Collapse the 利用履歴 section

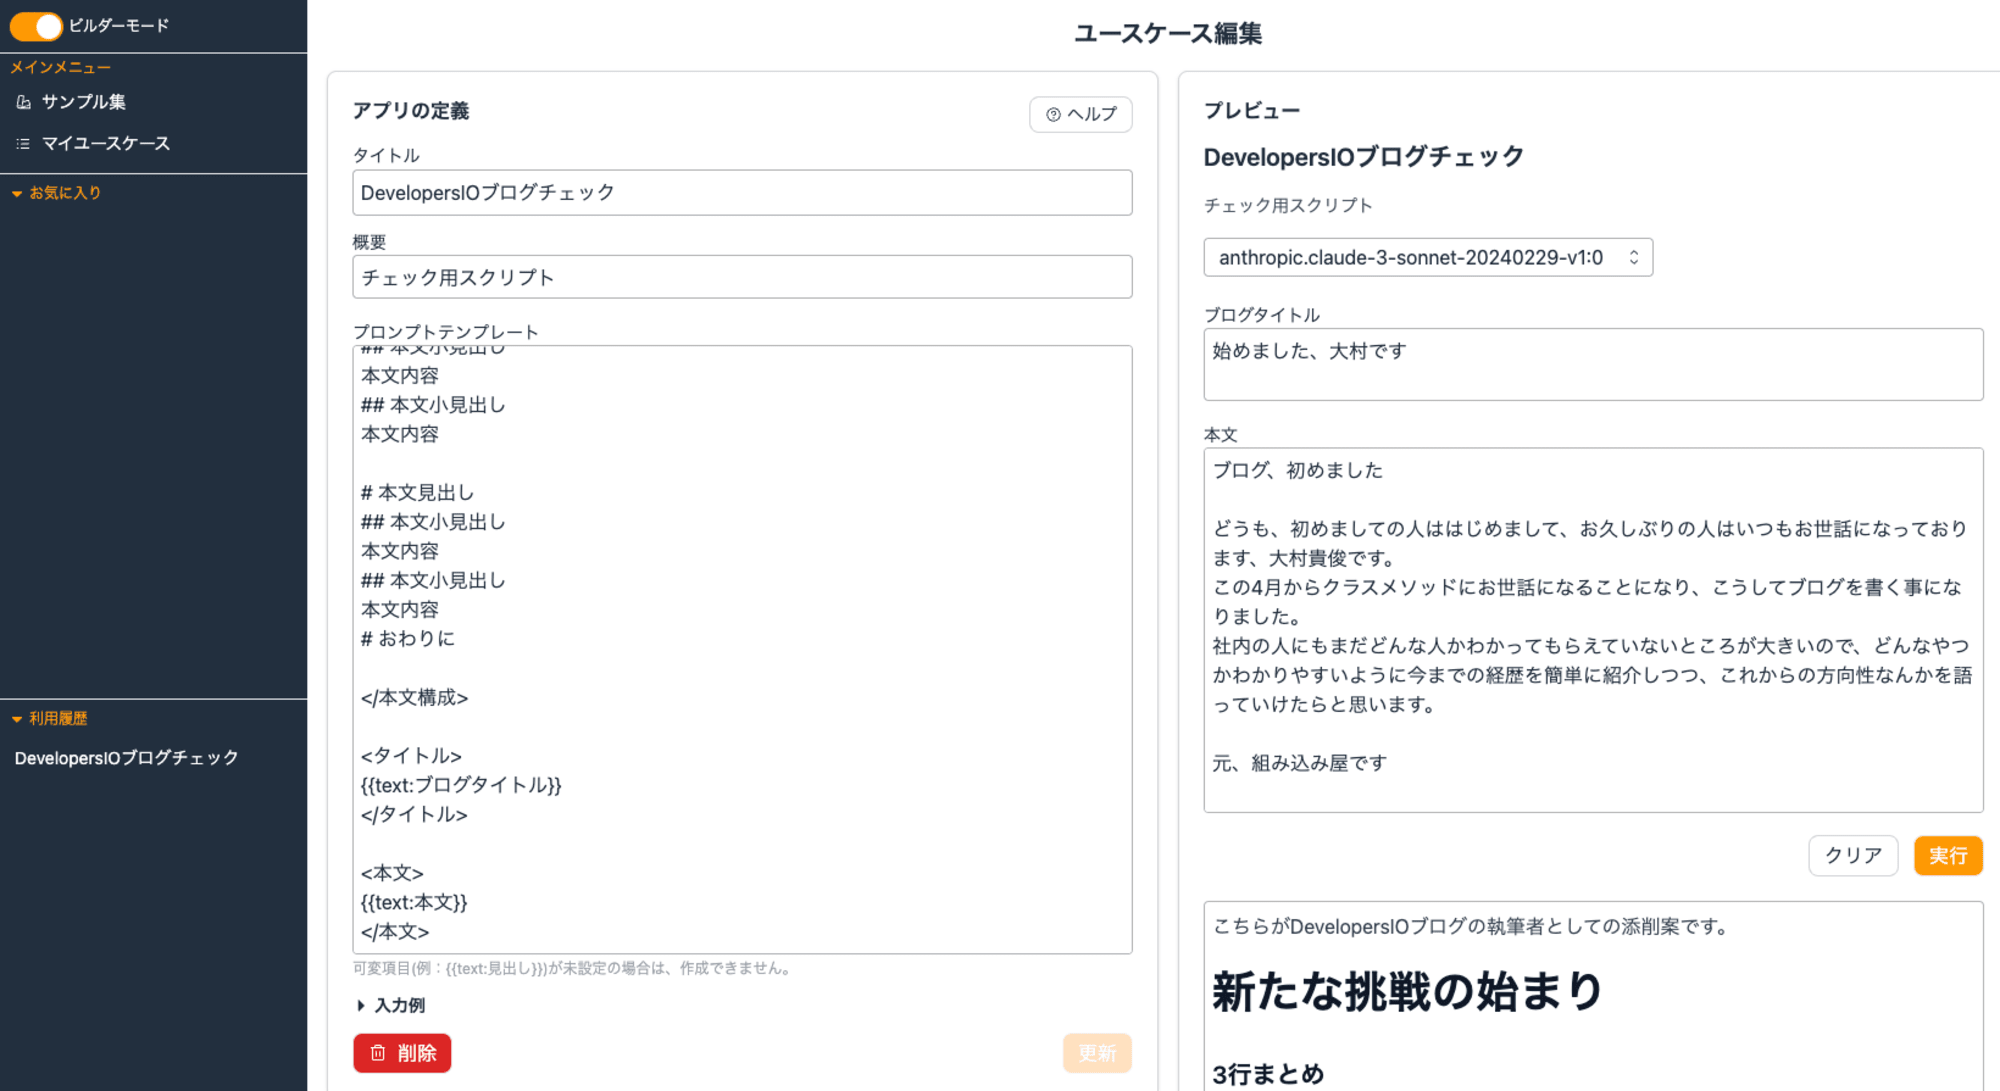[49, 718]
